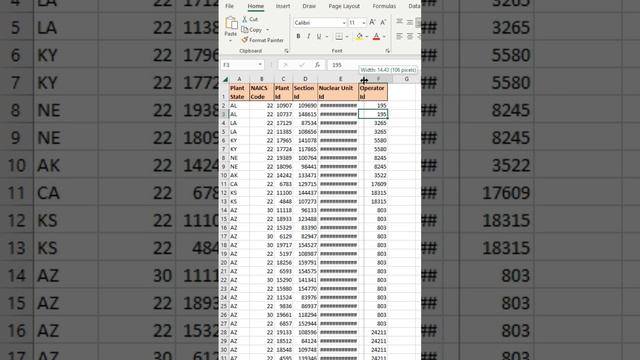
Task: Open the Paste options dropdown arrow
Action: coord(231,41)
